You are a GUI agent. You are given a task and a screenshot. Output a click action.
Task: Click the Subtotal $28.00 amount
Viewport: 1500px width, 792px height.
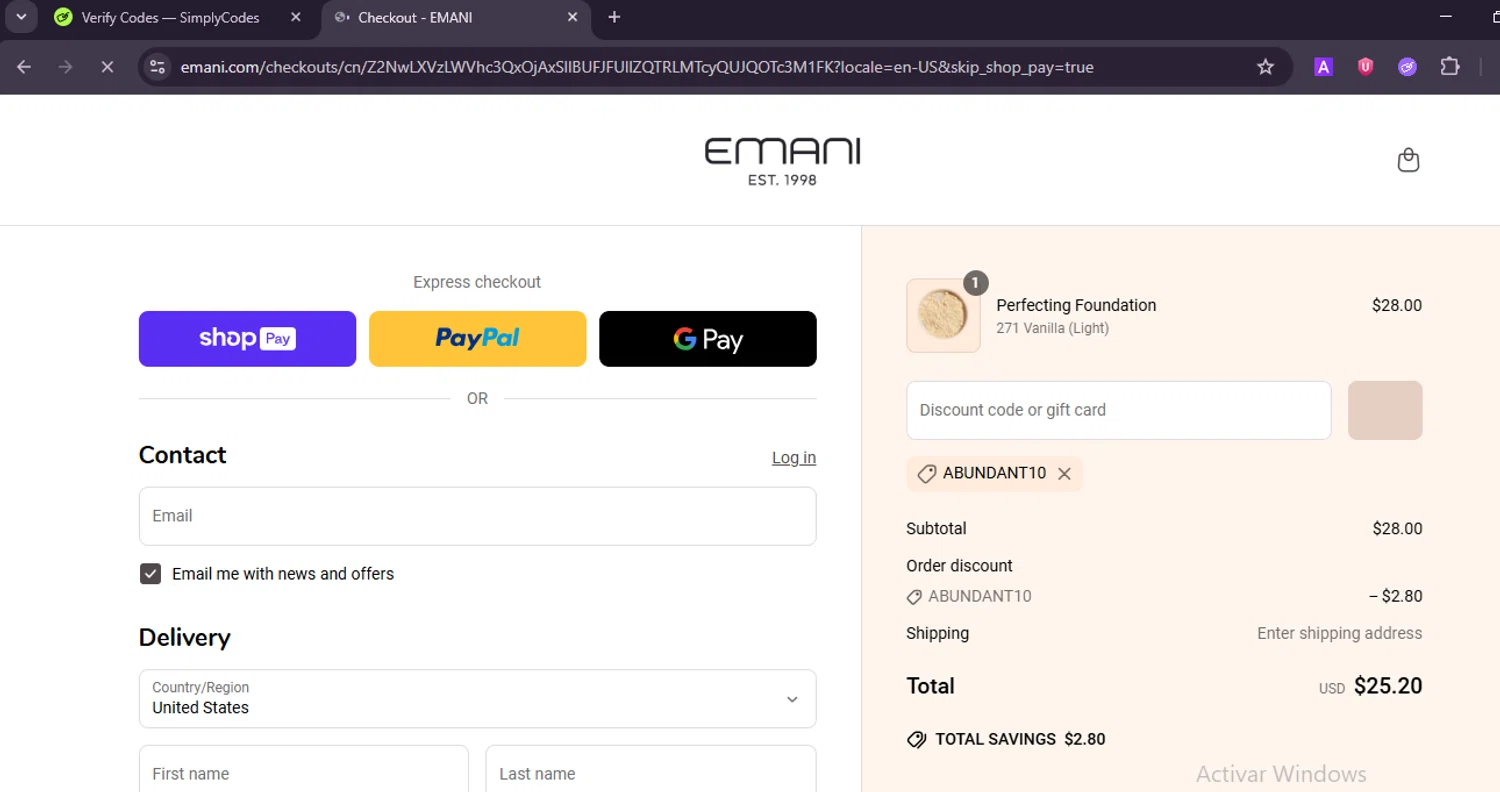pyautogui.click(x=1397, y=529)
